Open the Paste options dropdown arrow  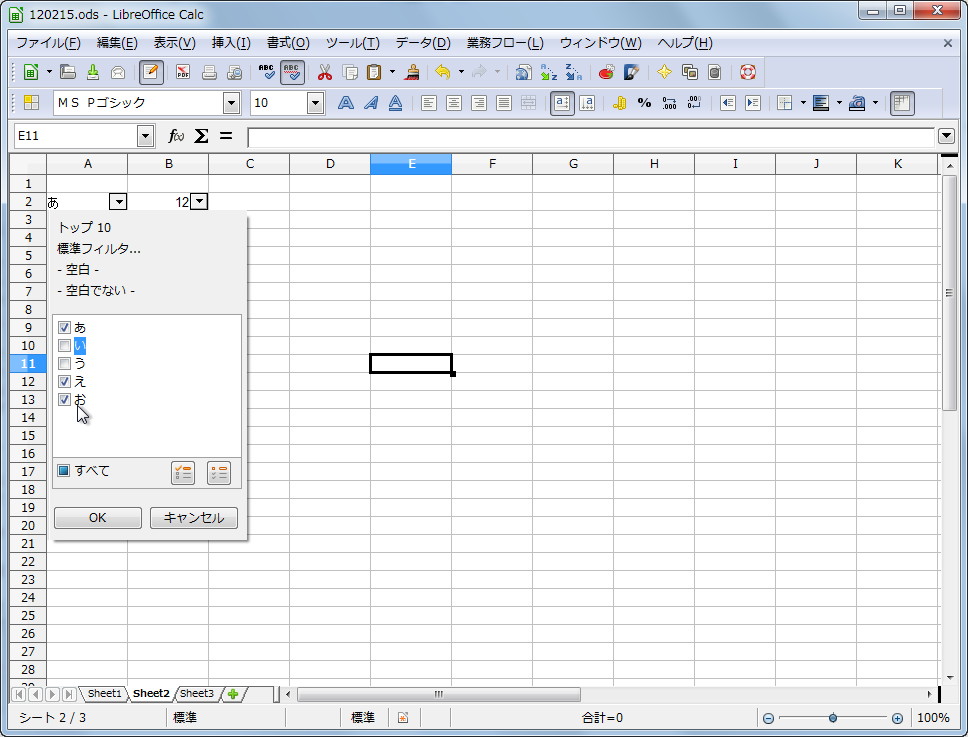(392, 72)
